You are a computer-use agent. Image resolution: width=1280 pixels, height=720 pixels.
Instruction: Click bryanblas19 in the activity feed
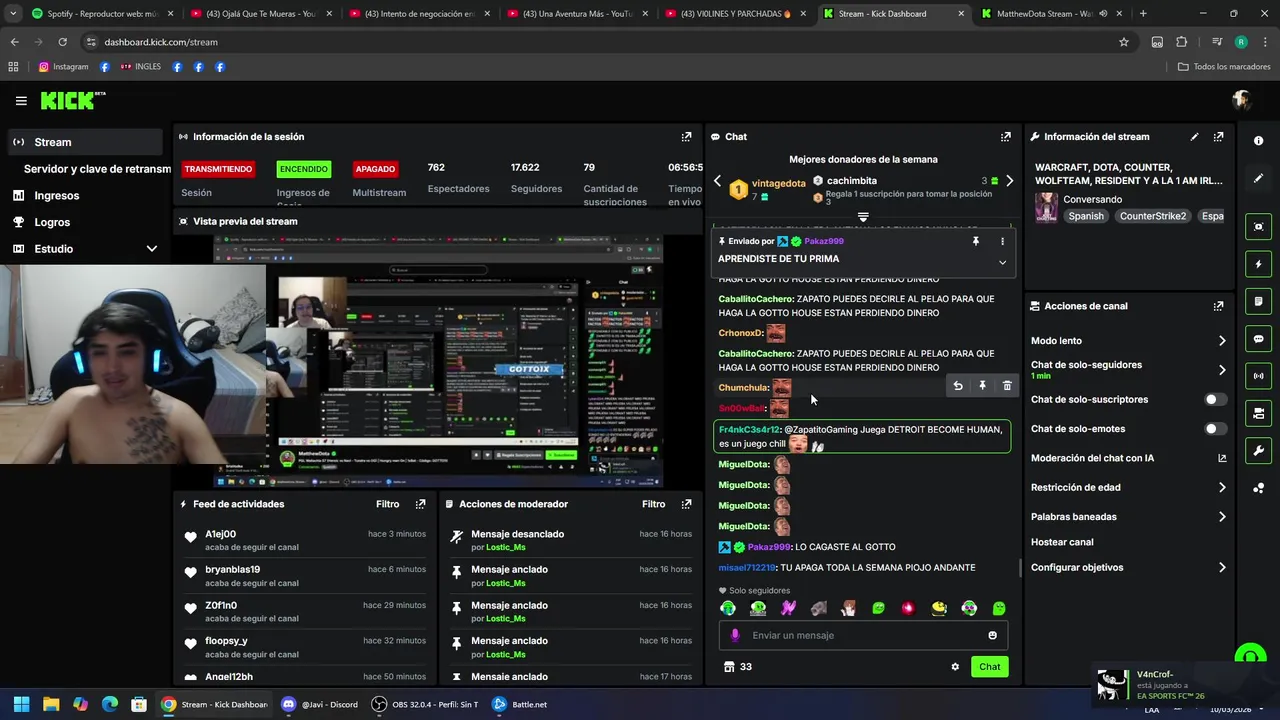232,570
